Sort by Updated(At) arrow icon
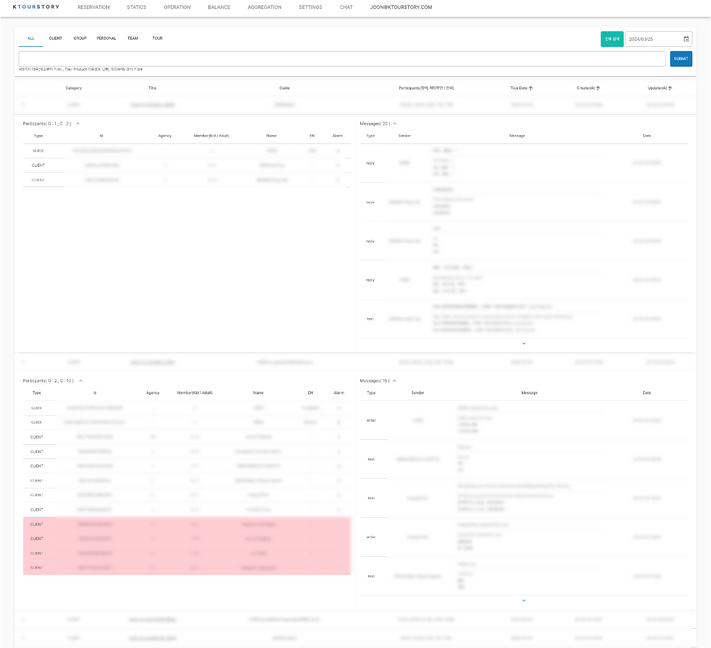The image size is (711, 648). click(670, 88)
